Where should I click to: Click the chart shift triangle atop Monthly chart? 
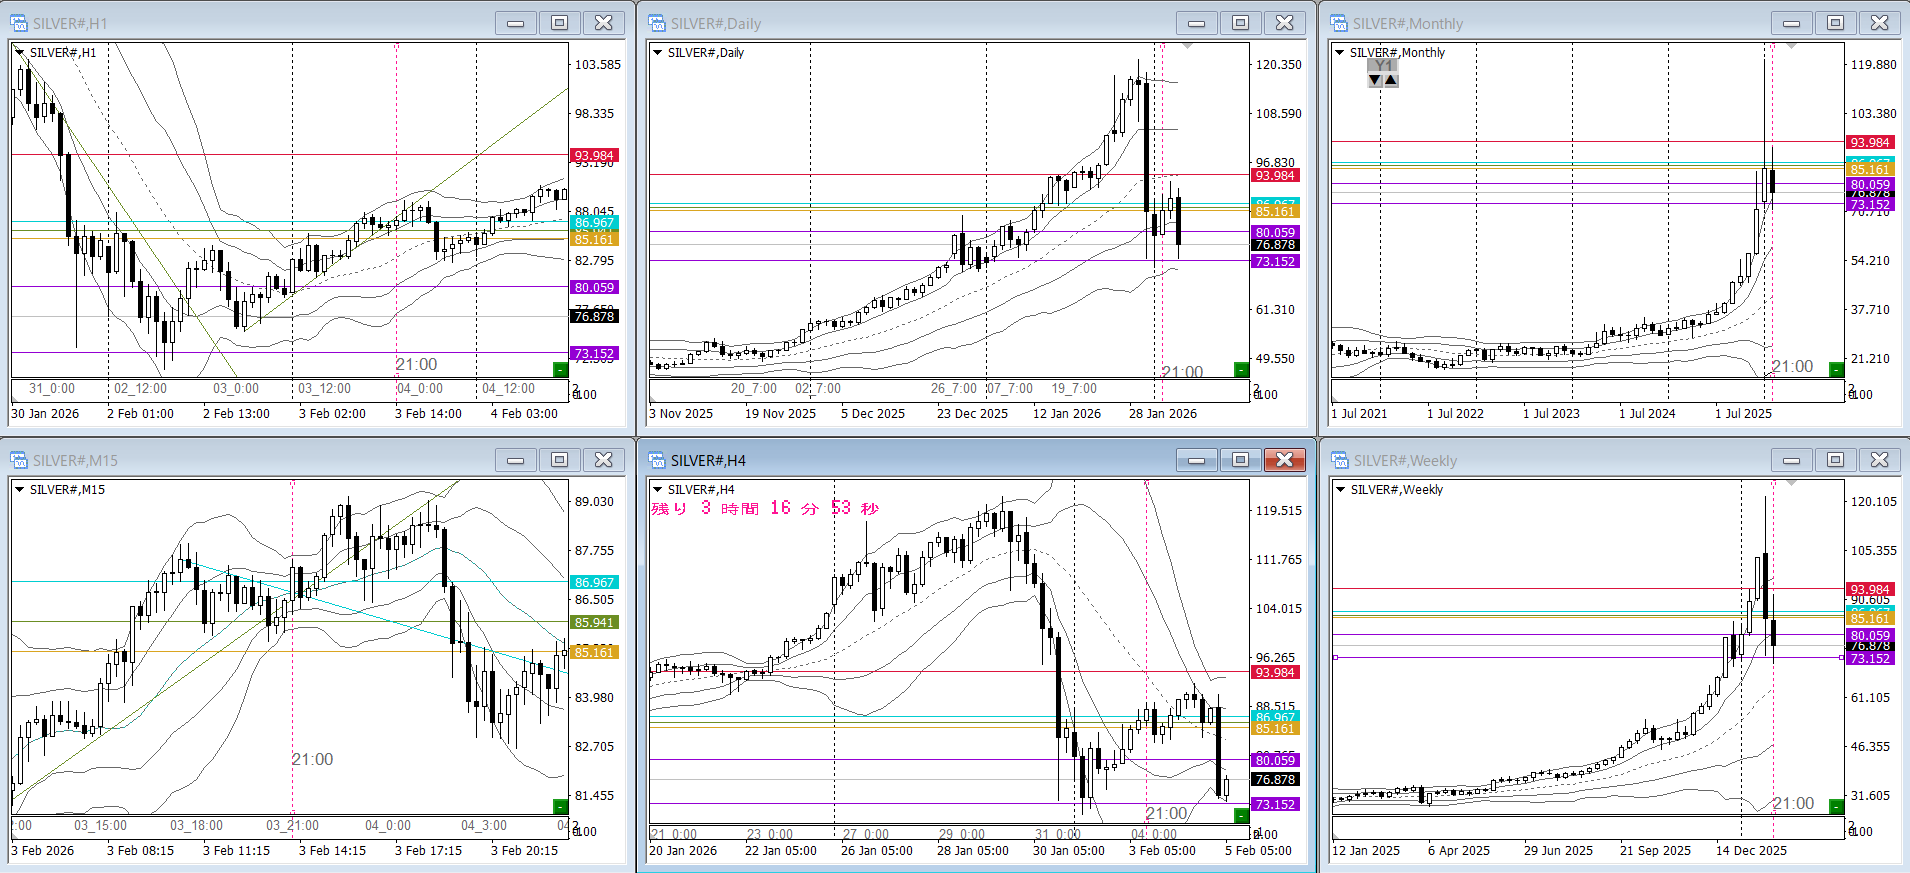(x=1791, y=46)
